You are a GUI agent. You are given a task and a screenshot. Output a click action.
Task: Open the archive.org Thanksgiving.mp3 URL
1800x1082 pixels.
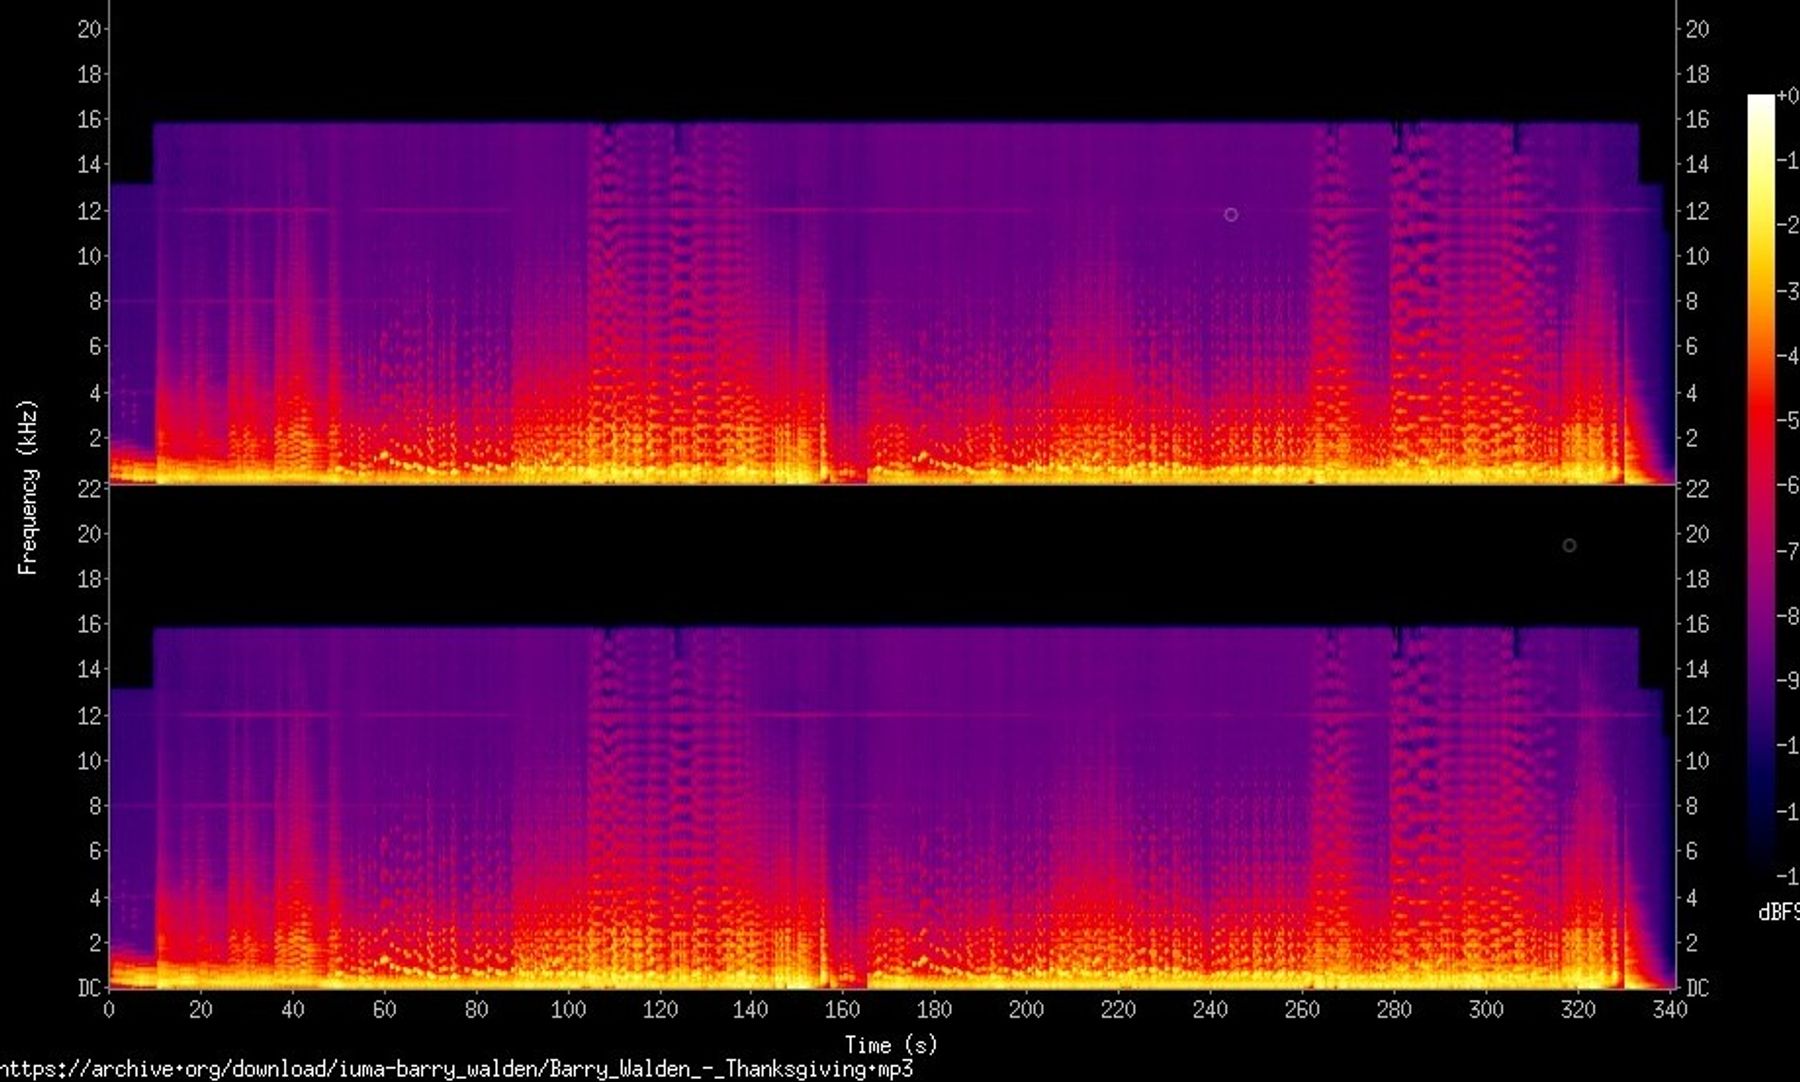pos(457,1069)
